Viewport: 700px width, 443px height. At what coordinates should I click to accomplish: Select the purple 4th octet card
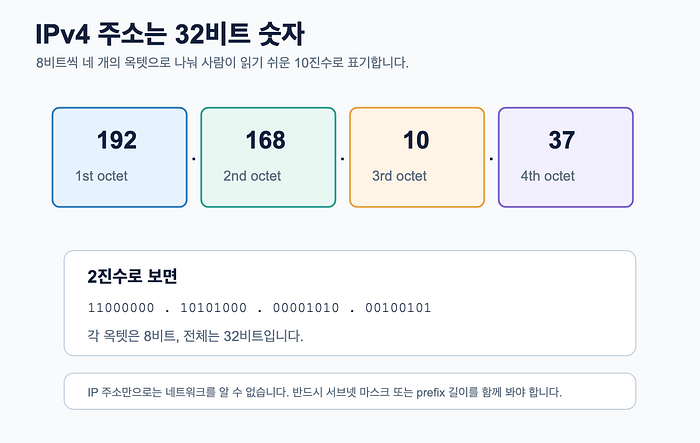click(x=566, y=157)
